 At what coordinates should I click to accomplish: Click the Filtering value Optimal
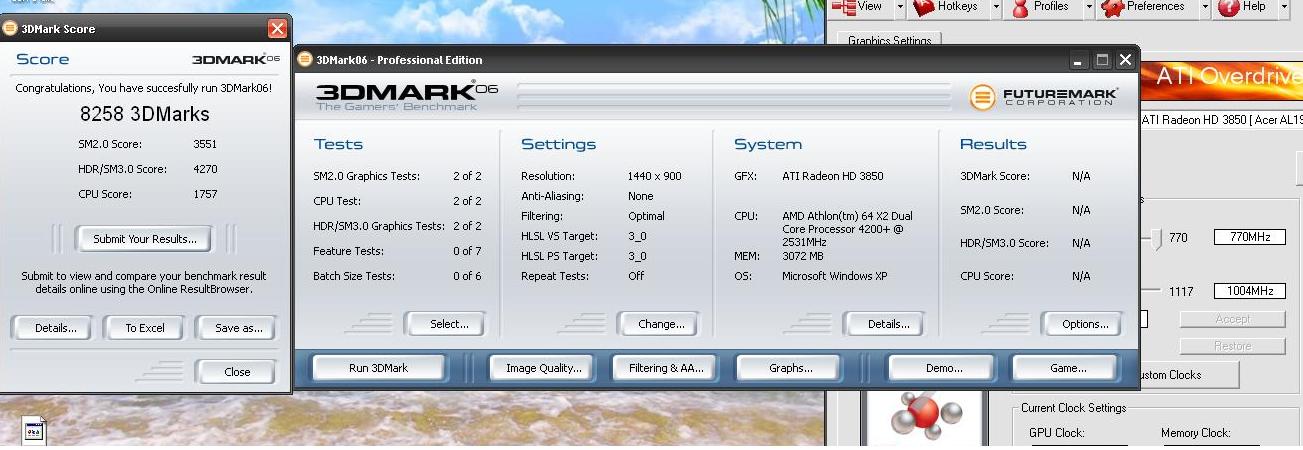pyautogui.click(x=647, y=216)
